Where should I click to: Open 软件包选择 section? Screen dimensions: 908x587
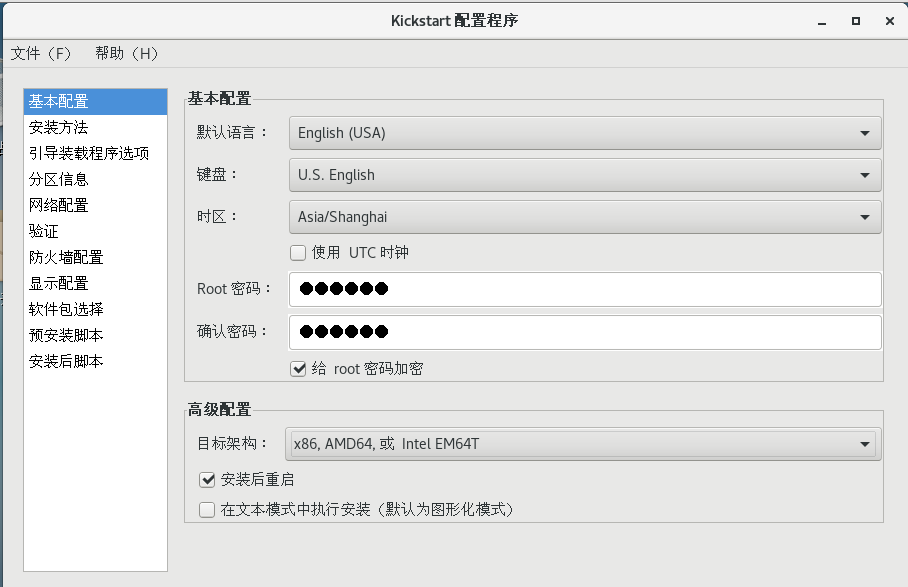pos(96,310)
